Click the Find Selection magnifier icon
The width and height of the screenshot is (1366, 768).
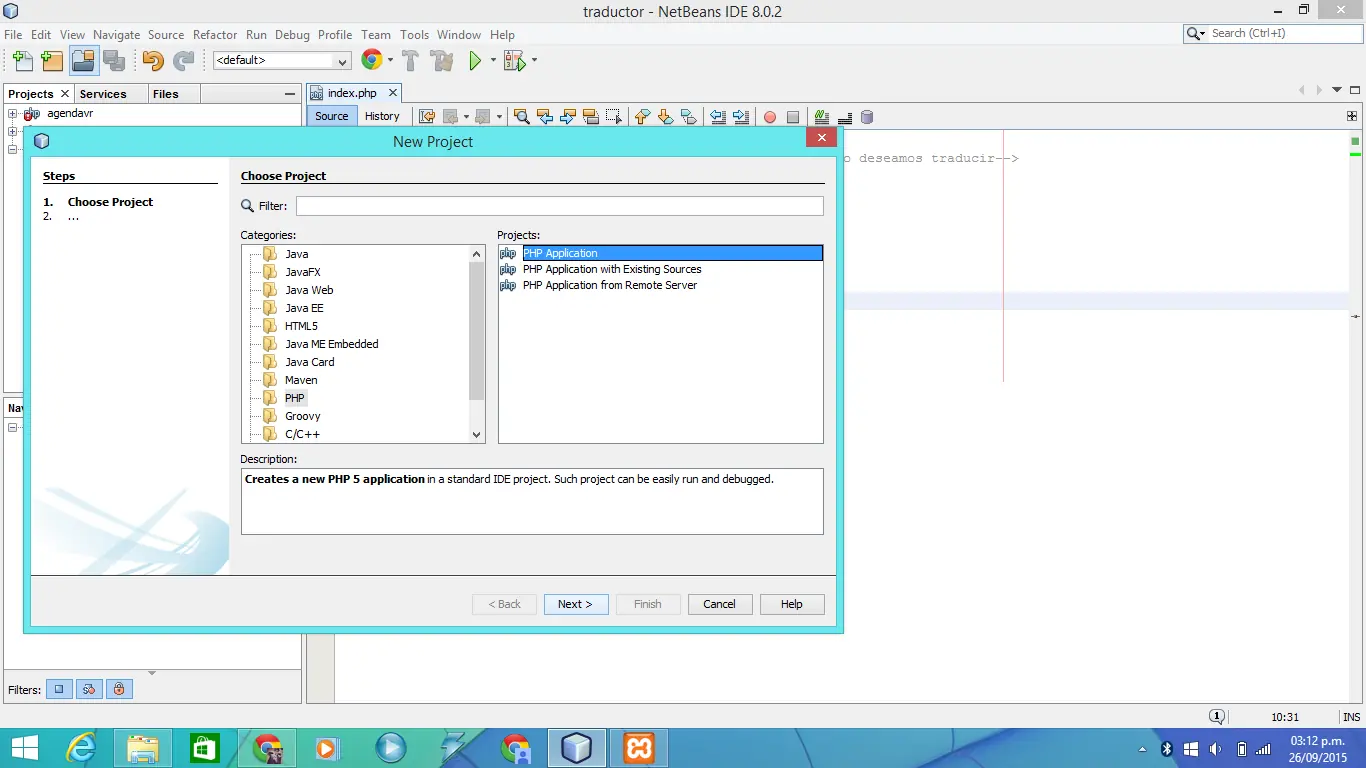point(521,117)
